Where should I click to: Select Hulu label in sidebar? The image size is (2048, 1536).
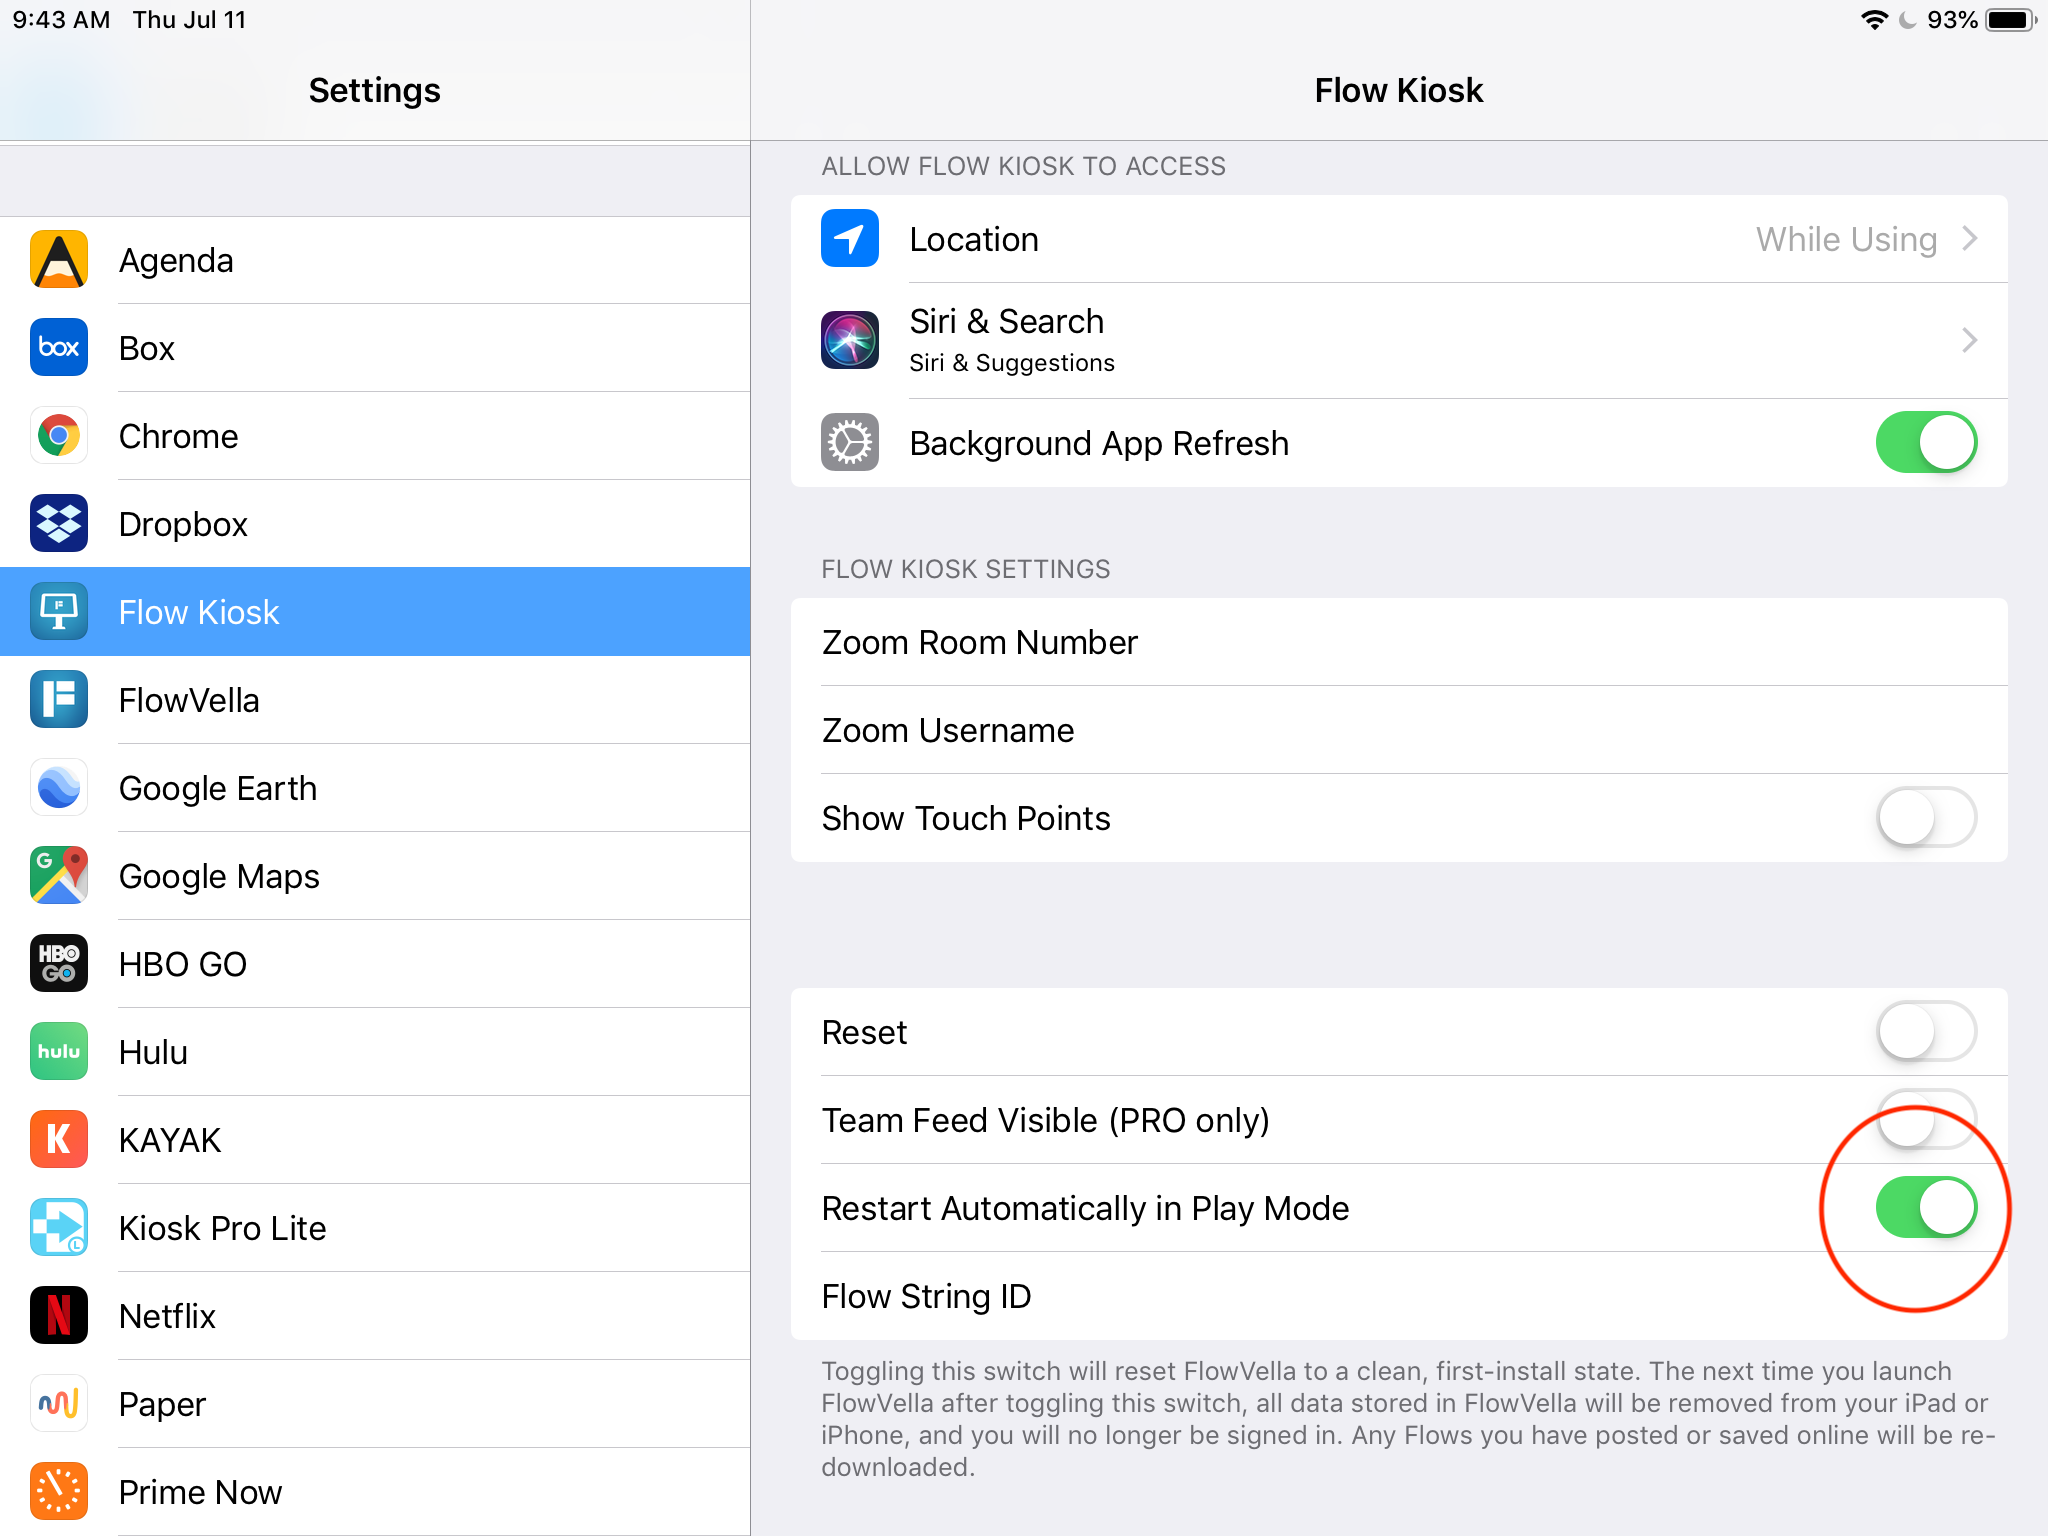click(x=153, y=1052)
